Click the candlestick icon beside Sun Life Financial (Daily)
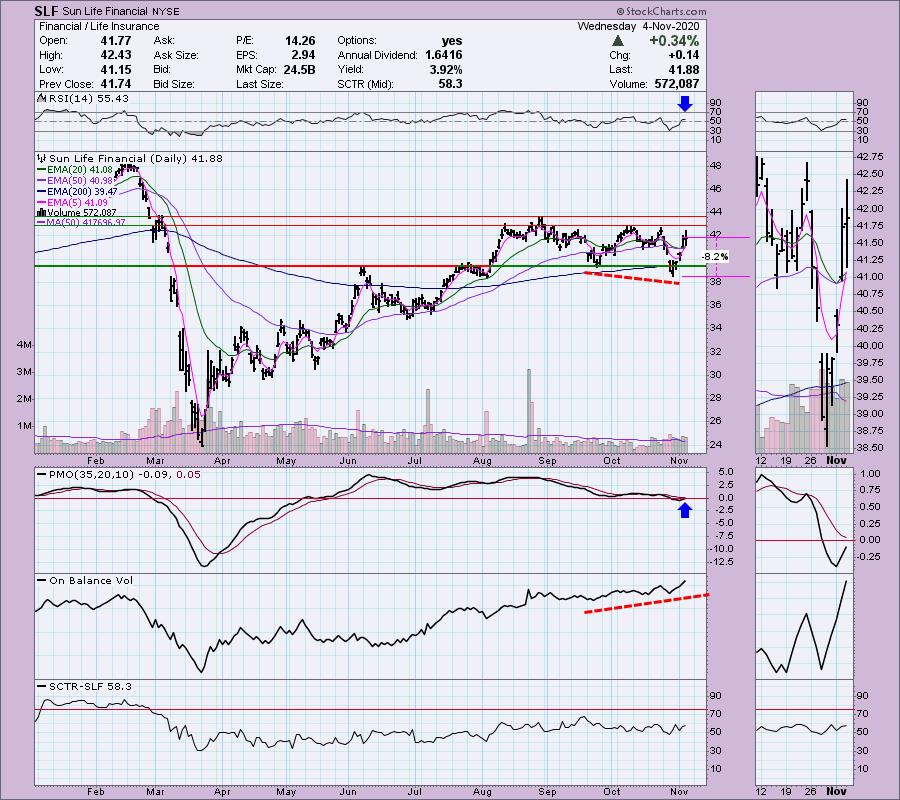This screenshot has height=800, width=900. (42, 158)
